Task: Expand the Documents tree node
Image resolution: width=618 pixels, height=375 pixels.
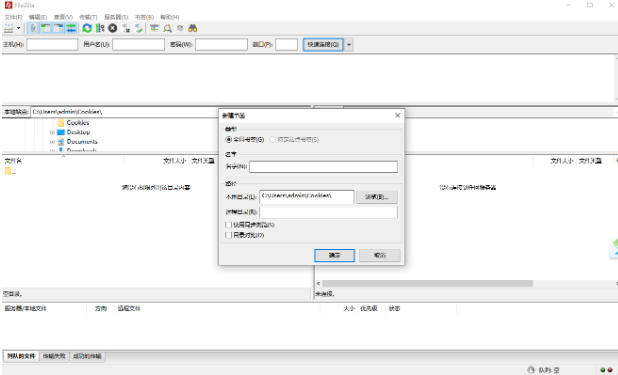Action: [x=52, y=142]
